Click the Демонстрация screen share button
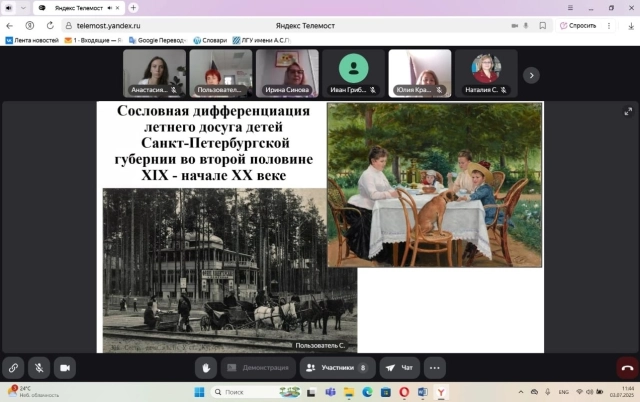The image size is (640, 402). (258, 368)
